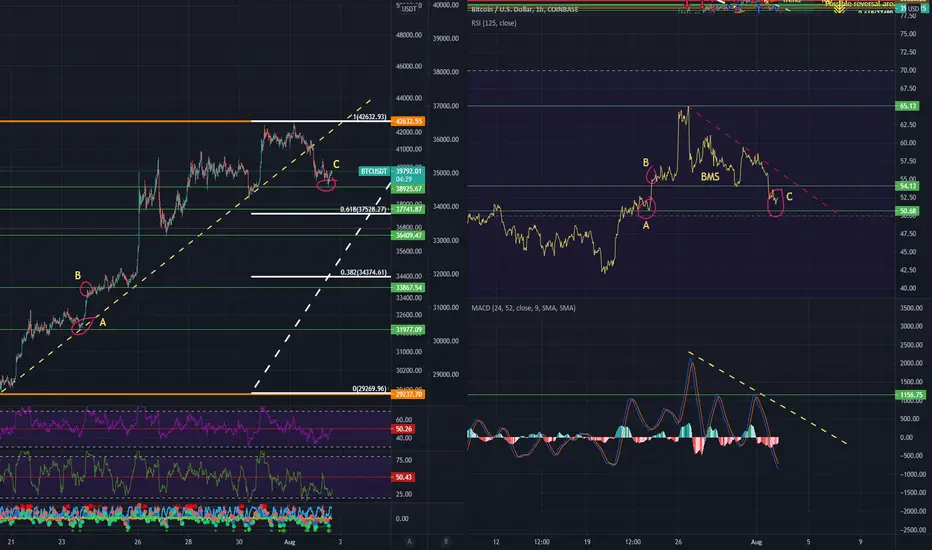The height and width of the screenshot is (550, 932).
Task: Click the 3500.00 tick on MACD axis
Action: click(x=911, y=308)
